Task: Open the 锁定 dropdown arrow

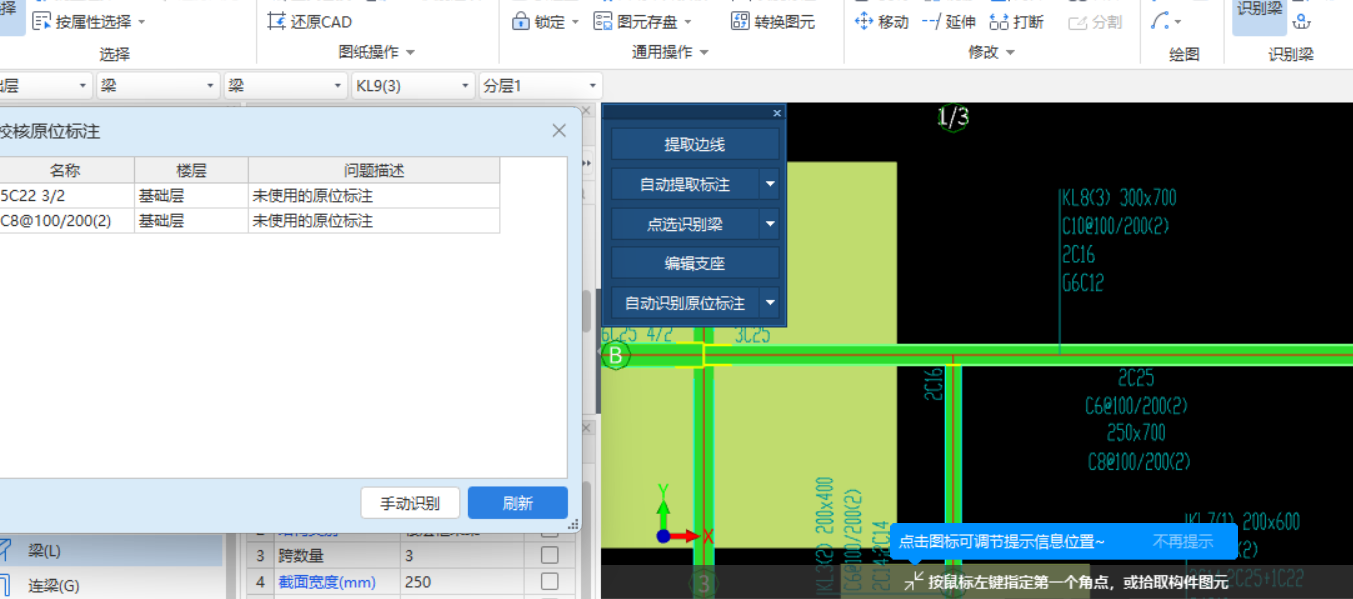Action: pyautogui.click(x=574, y=21)
